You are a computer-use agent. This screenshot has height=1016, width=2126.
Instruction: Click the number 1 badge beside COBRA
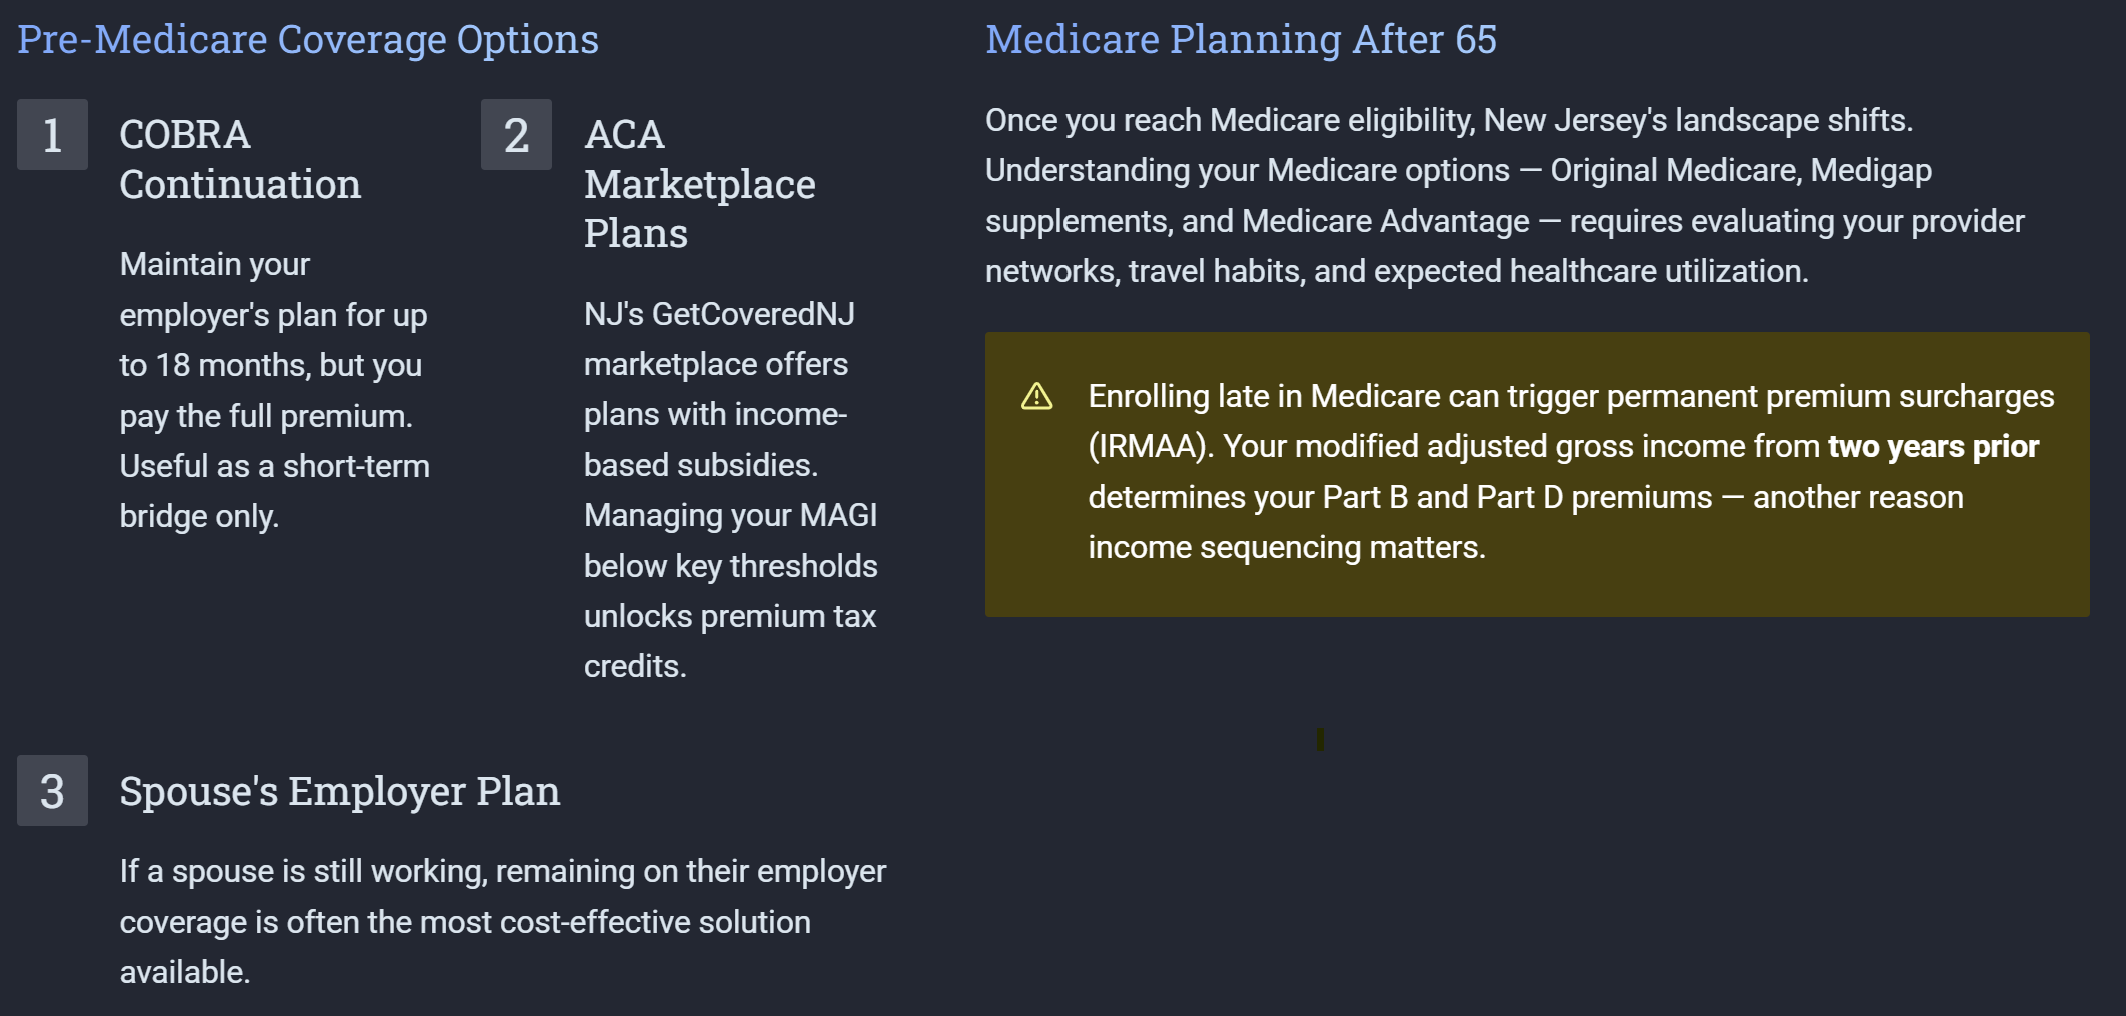pyautogui.click(x=52, y=135)
